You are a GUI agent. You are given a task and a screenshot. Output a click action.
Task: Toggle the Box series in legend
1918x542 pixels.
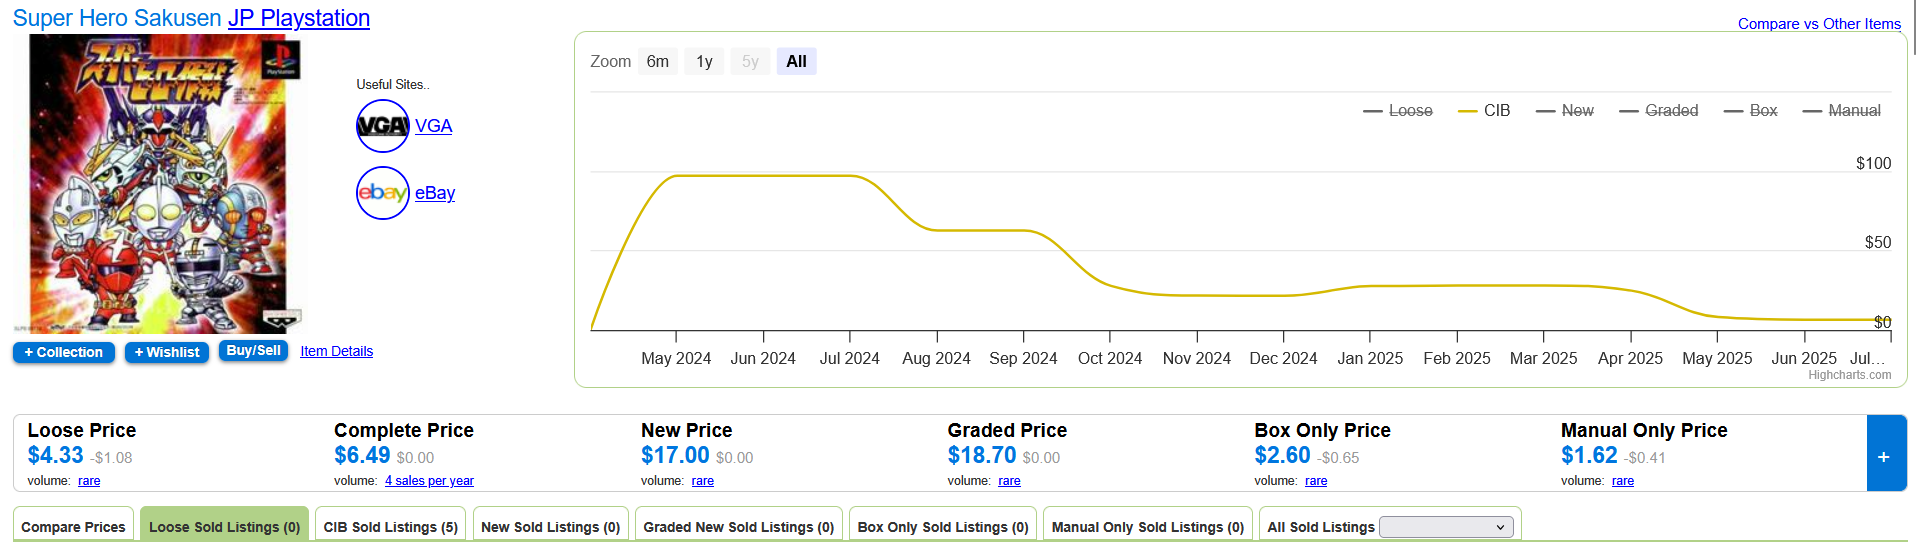(1751, 111)
